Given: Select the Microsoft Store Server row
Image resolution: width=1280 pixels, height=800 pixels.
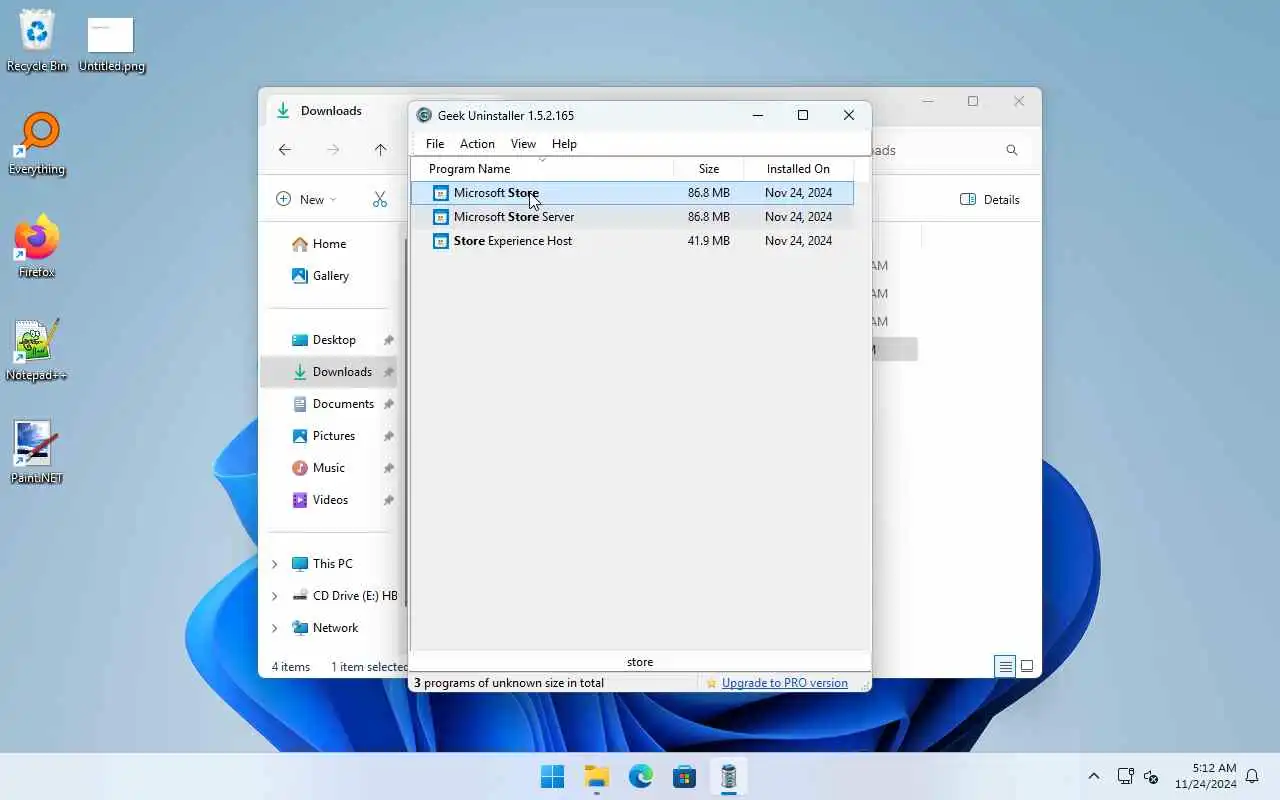Looking at the screenshot, I should [633, 217].
